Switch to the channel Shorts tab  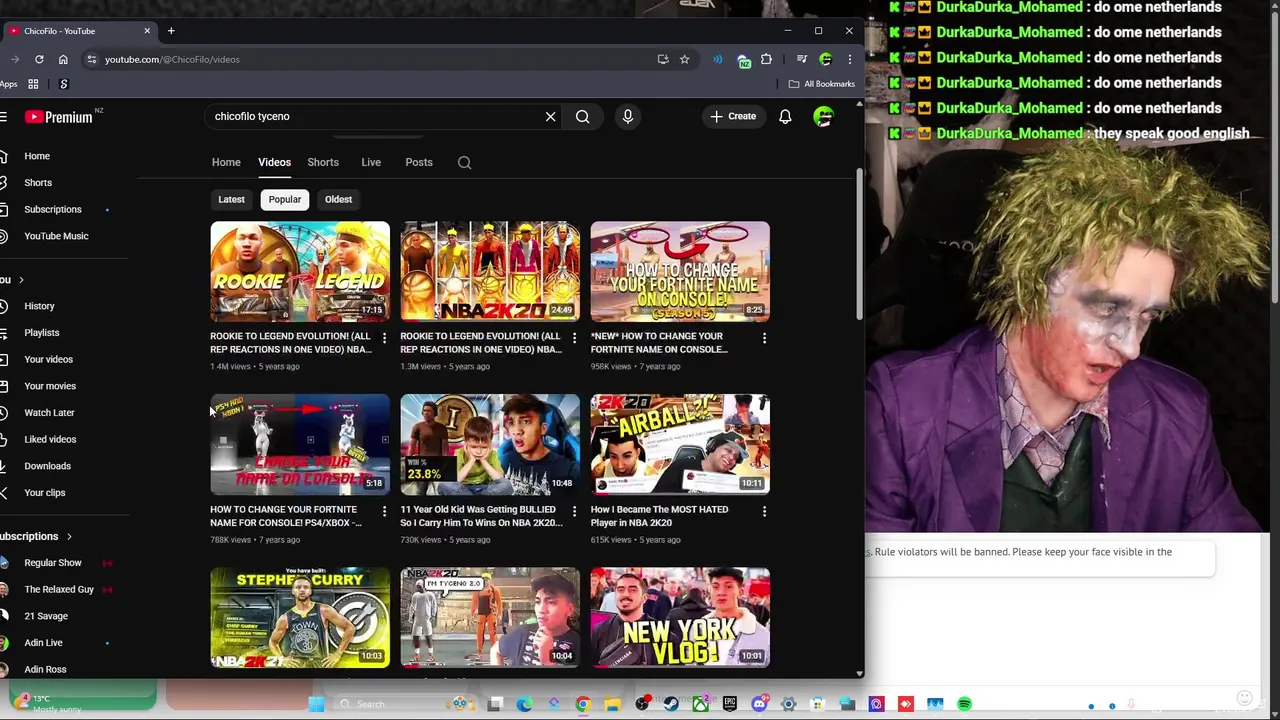tap(323, 162)
